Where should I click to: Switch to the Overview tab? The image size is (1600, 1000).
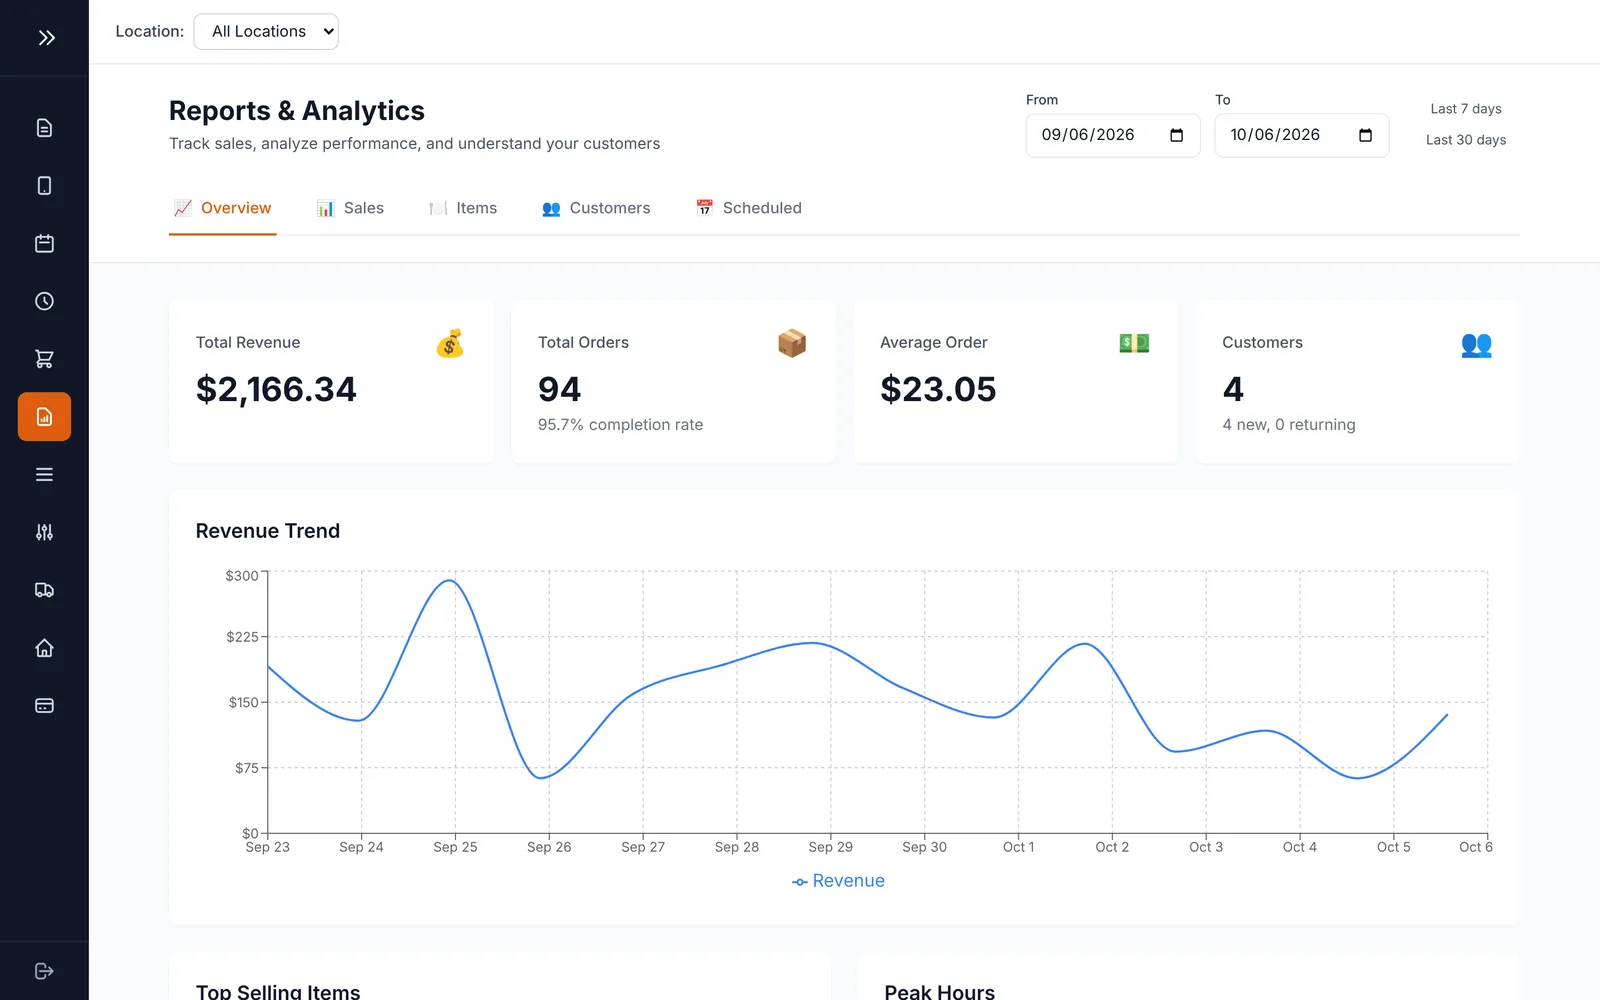click(x=222, y=208)
